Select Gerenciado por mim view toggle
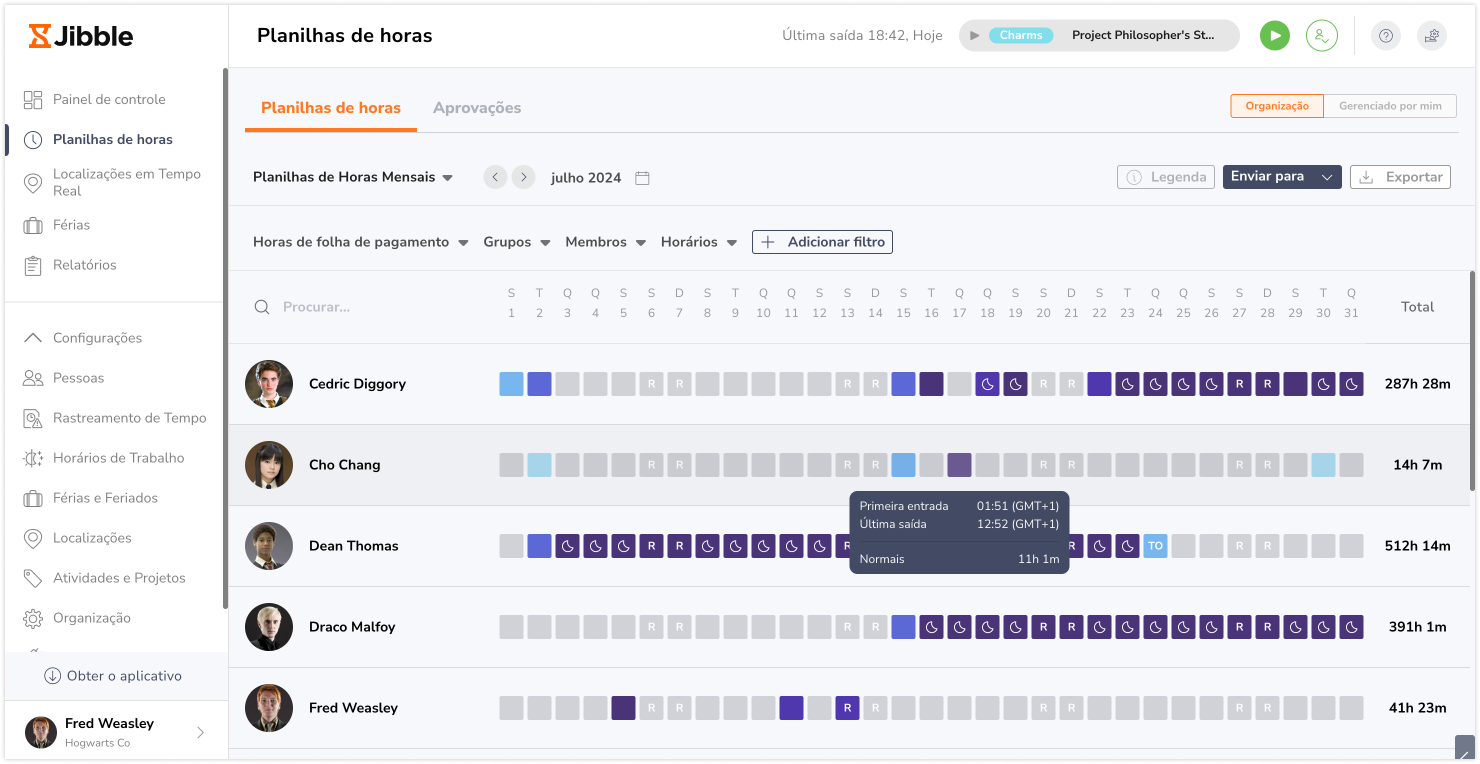This screenshot has width=1480, height=764. [x=1390, y=106]
